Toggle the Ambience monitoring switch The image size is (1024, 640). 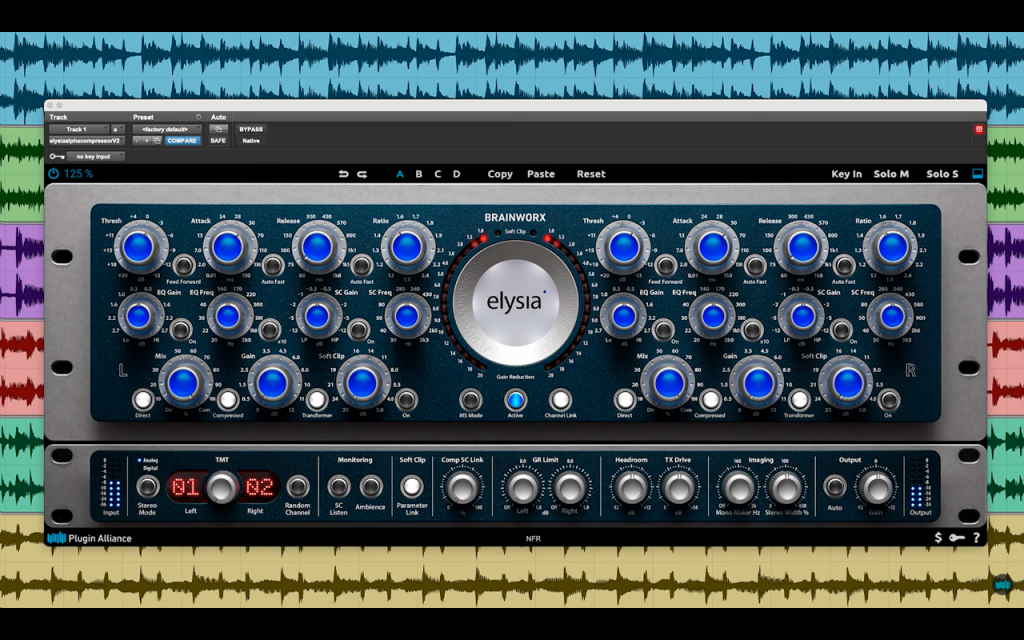371,487
